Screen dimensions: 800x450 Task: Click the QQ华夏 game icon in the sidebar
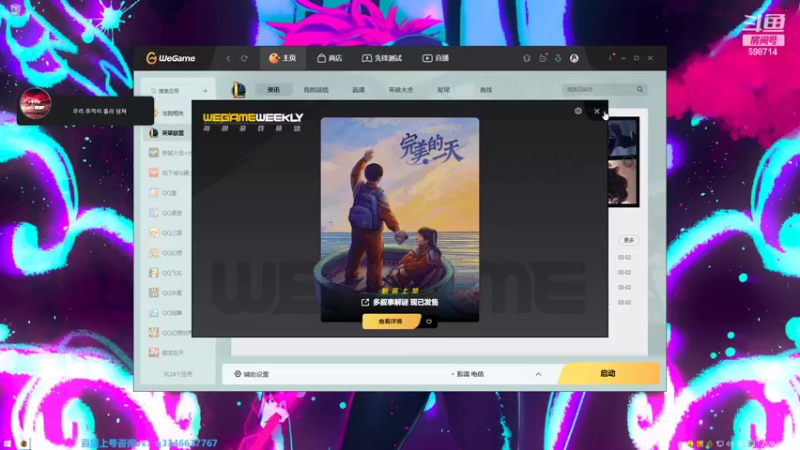click(154, 292)
